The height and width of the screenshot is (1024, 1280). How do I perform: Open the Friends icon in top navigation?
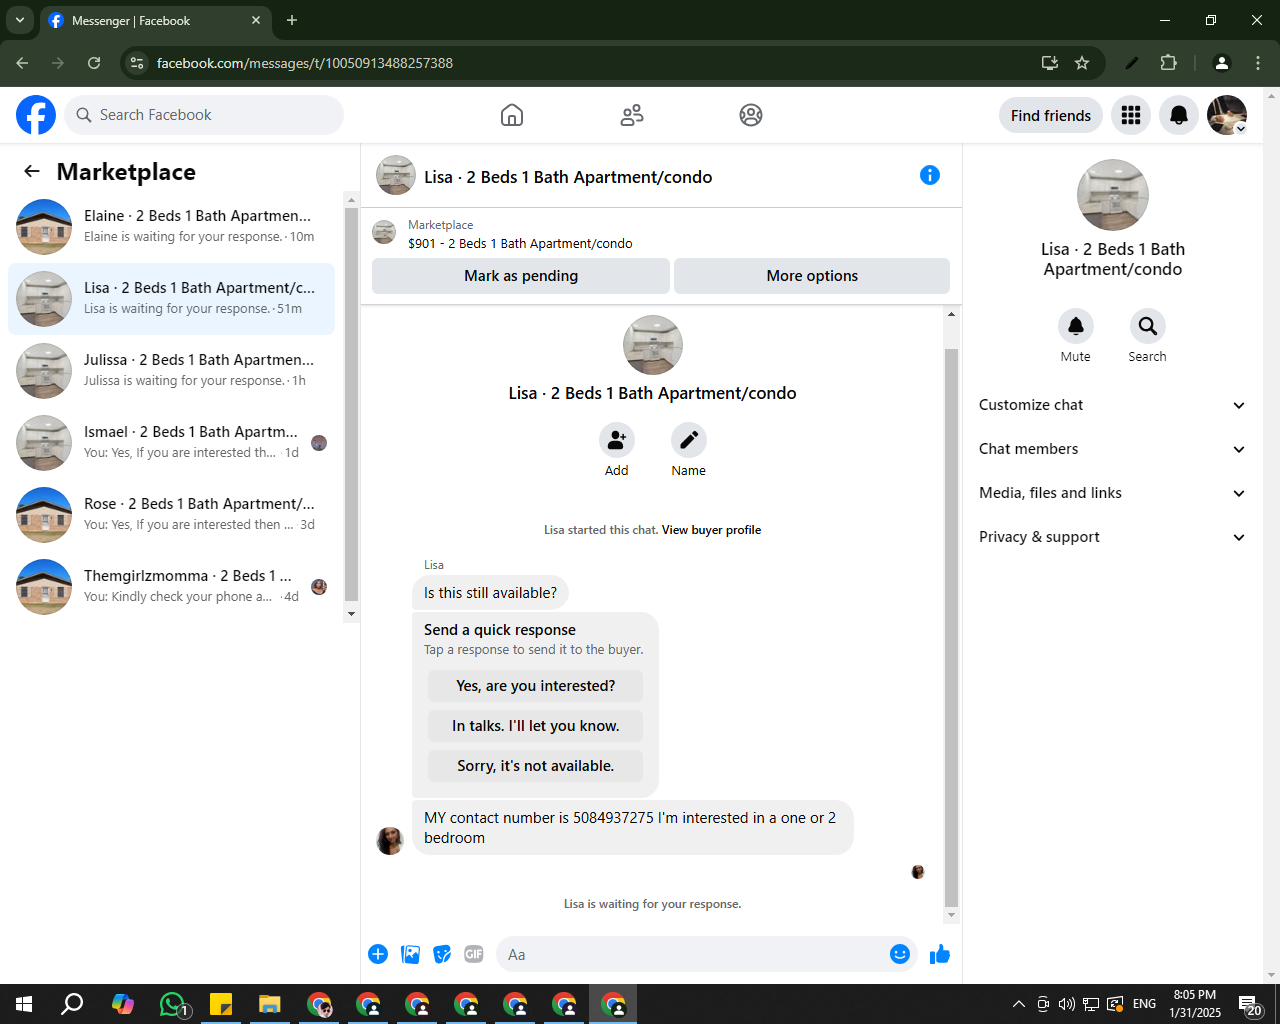[632, 115]
